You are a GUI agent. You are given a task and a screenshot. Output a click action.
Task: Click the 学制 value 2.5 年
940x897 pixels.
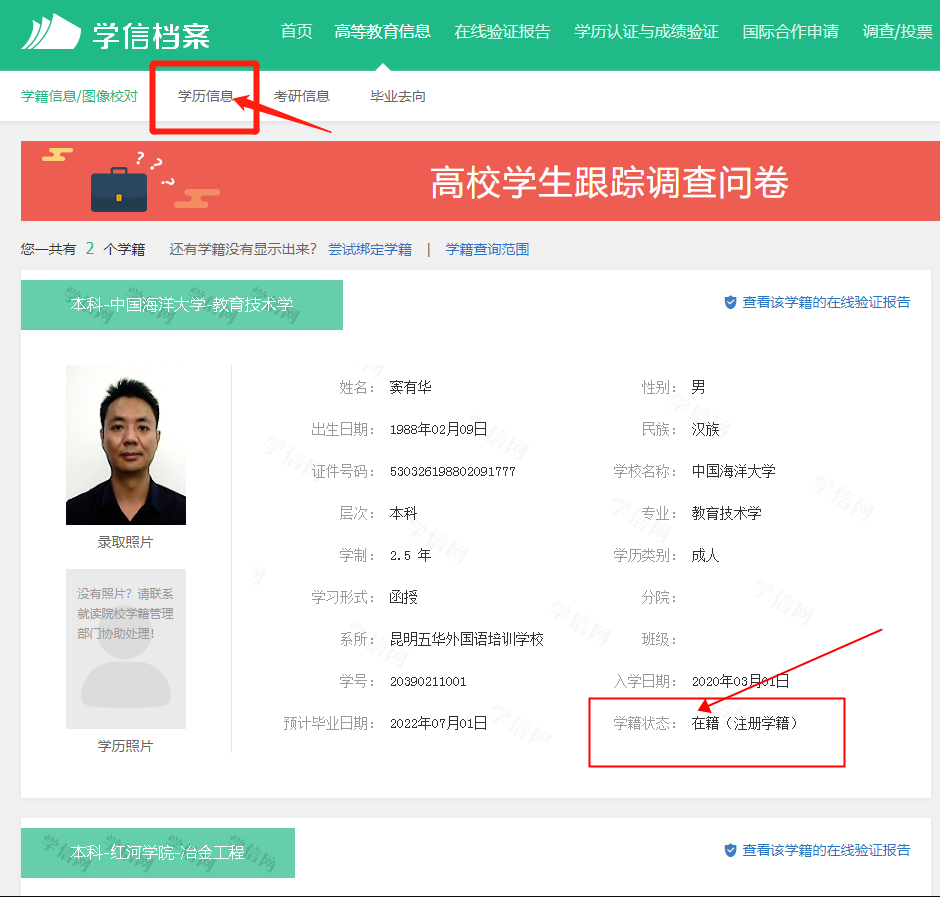pyautogui.click(x=411, y=555)
